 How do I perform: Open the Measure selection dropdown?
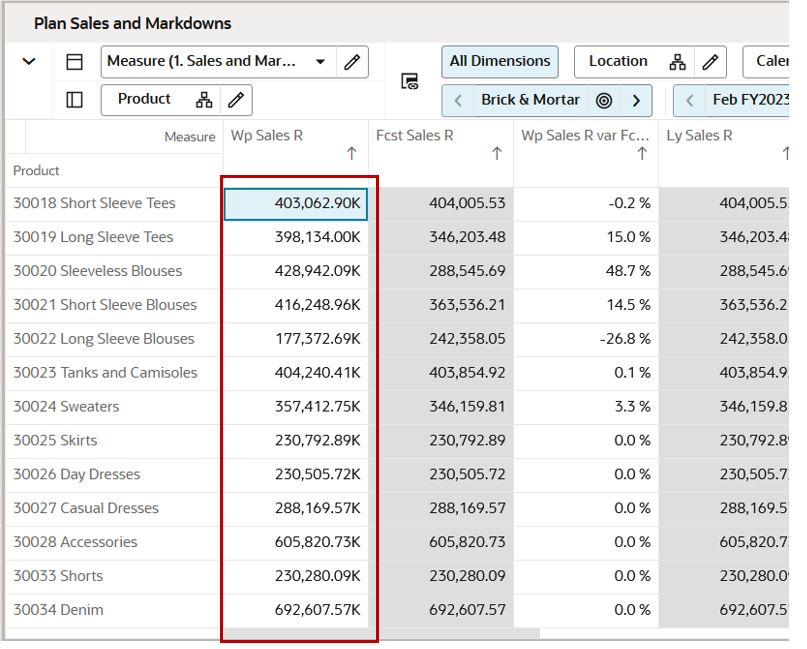[320, 62]
